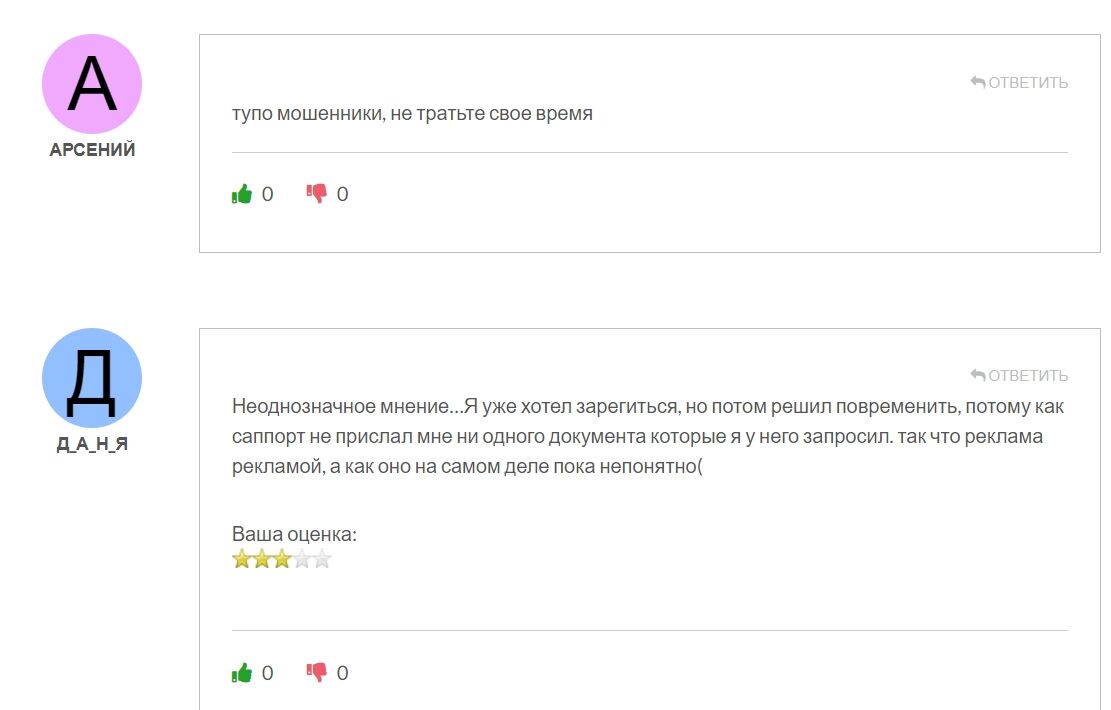The width and height of the screenshot is (1111, 710).
Task: Like Д_А_Н_Я's review with thumbs up
Action: coord(241,673)
